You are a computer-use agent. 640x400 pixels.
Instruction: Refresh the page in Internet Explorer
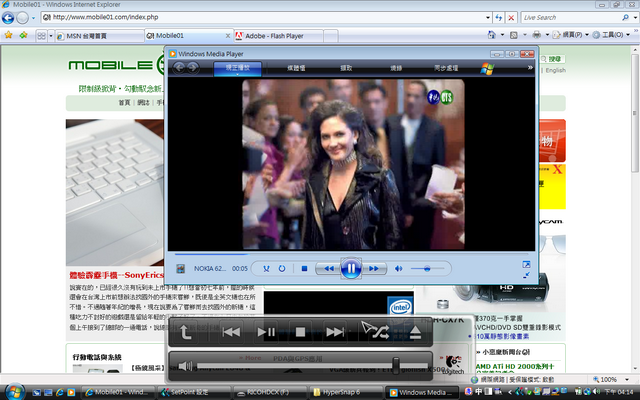(499, 18)
